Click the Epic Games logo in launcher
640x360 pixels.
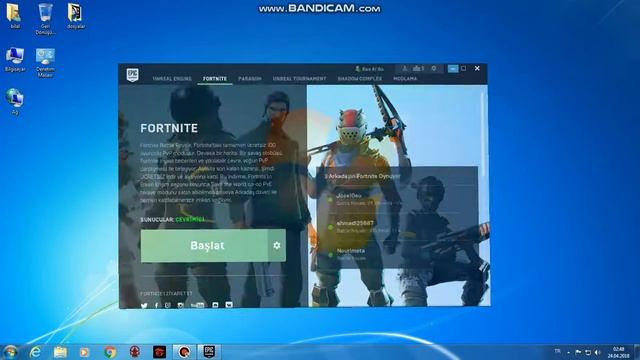132,75
